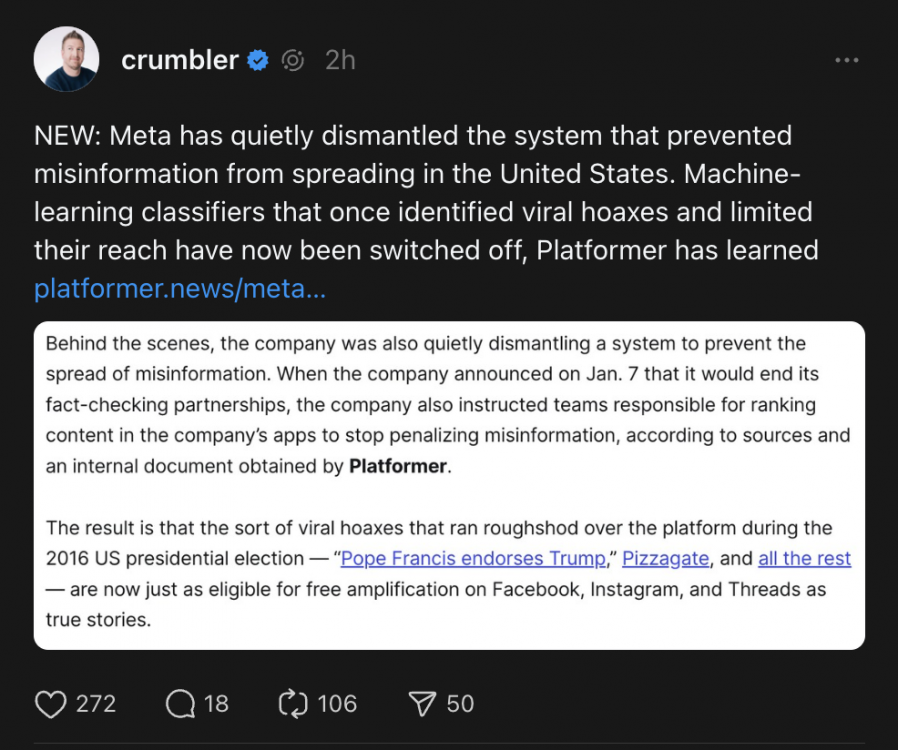The height and width of the screenshot is (750, 898).
Task: Open the three-dot more options menu
Action: 846,61
